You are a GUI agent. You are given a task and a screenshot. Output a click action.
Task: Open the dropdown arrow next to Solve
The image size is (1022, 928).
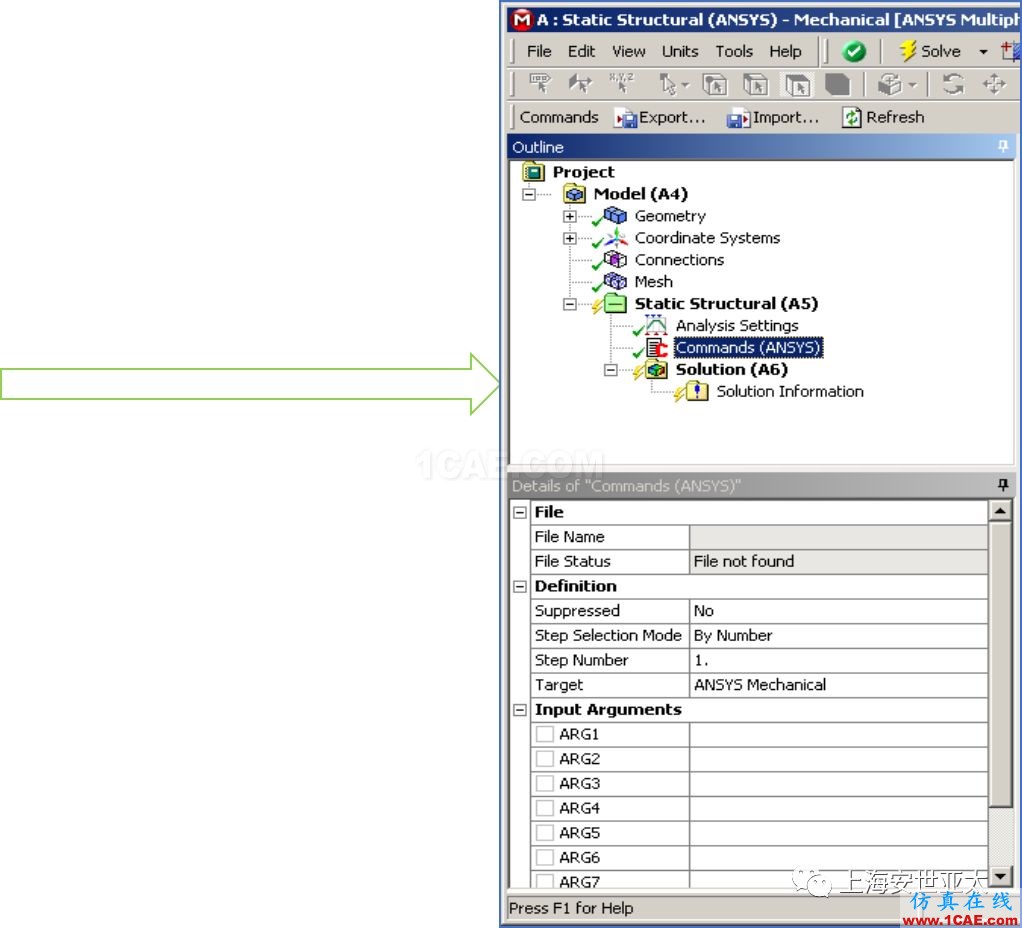pyautogui.click(x=983, y=51)
